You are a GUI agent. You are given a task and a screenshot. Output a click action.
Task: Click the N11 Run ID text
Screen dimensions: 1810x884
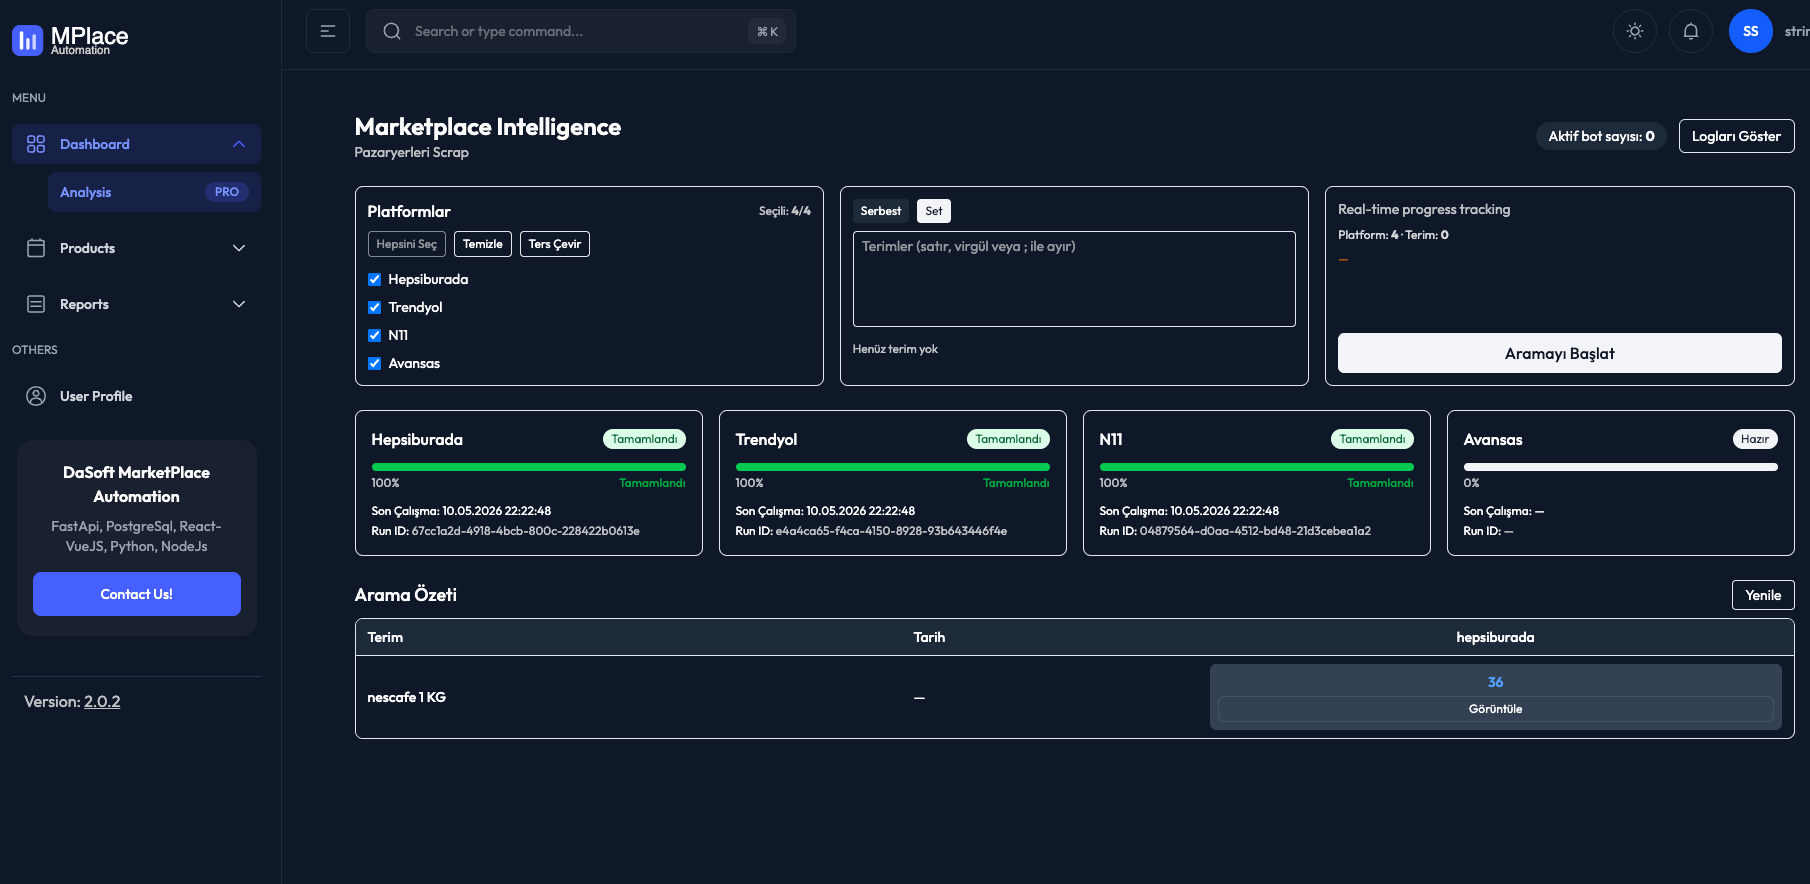click(x=1235, y=531)
